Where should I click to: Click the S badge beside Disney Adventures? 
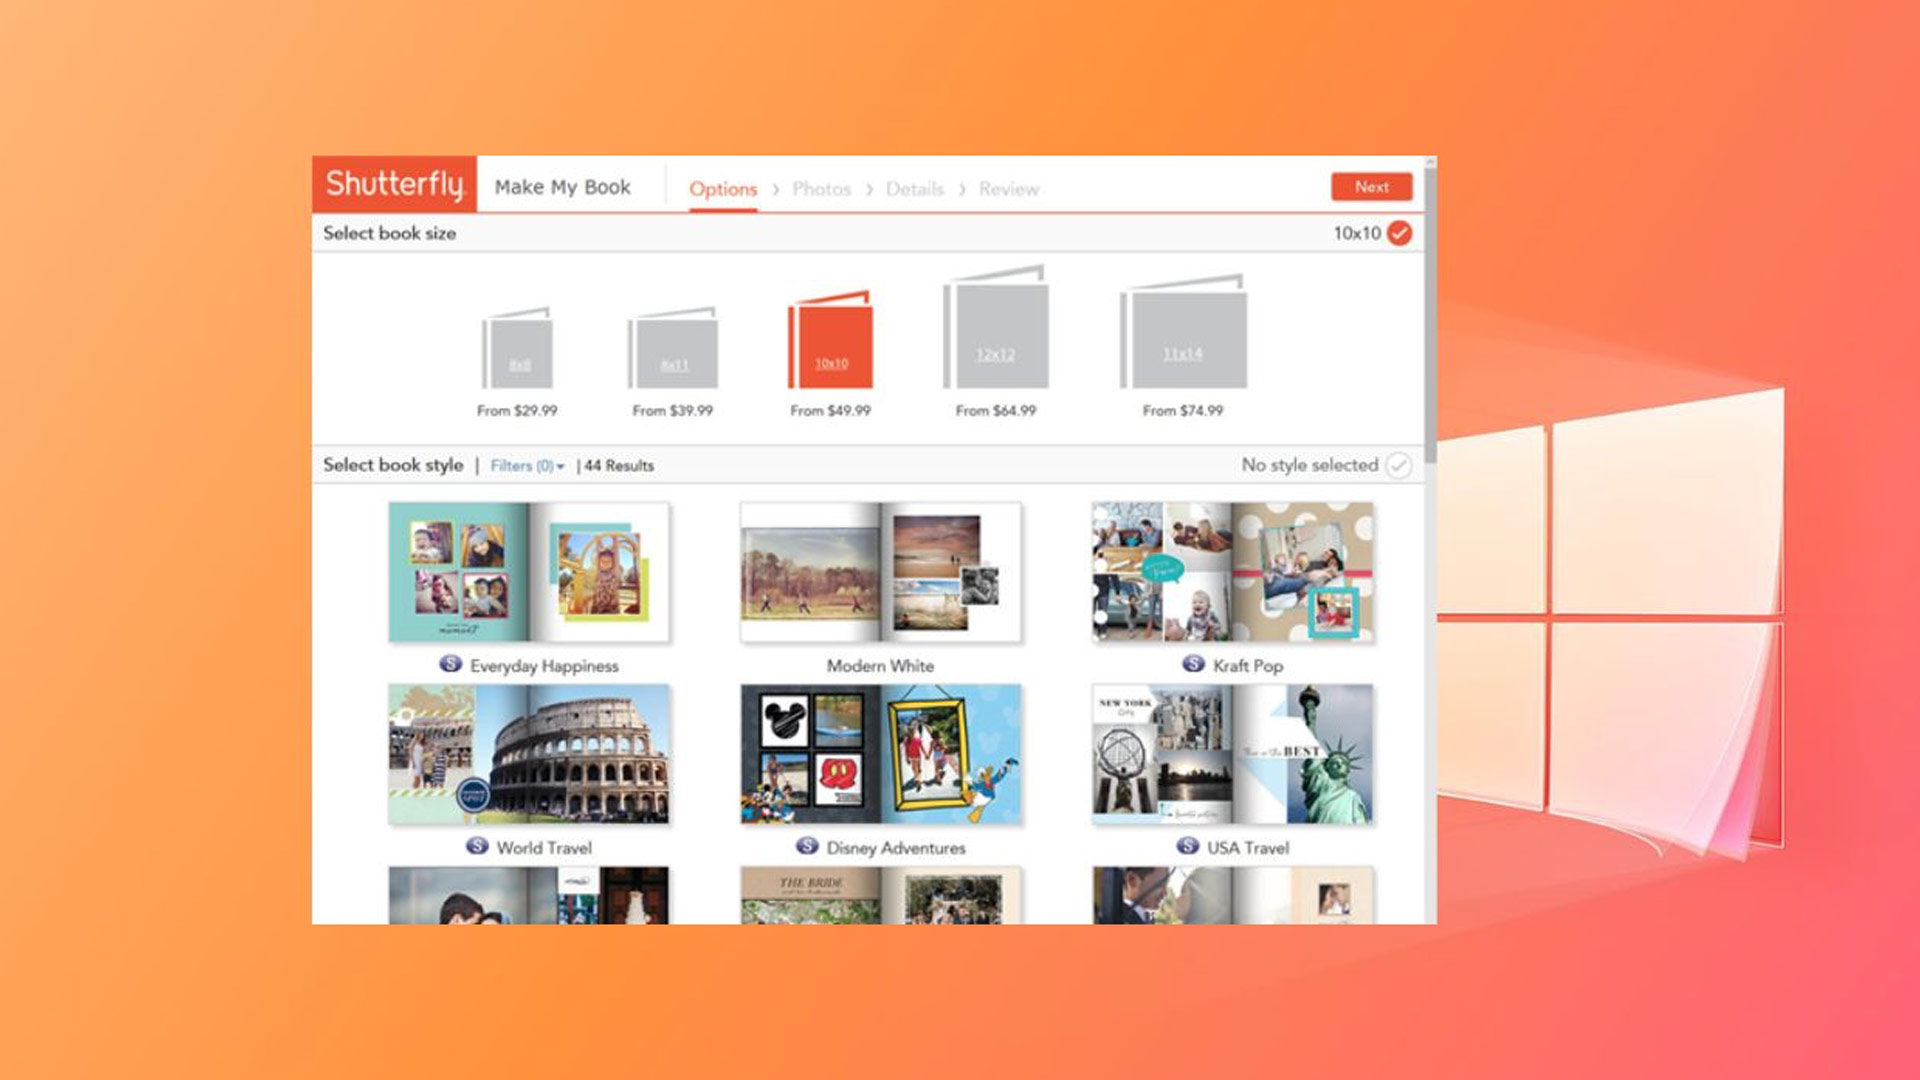click(x=807, y=846)
